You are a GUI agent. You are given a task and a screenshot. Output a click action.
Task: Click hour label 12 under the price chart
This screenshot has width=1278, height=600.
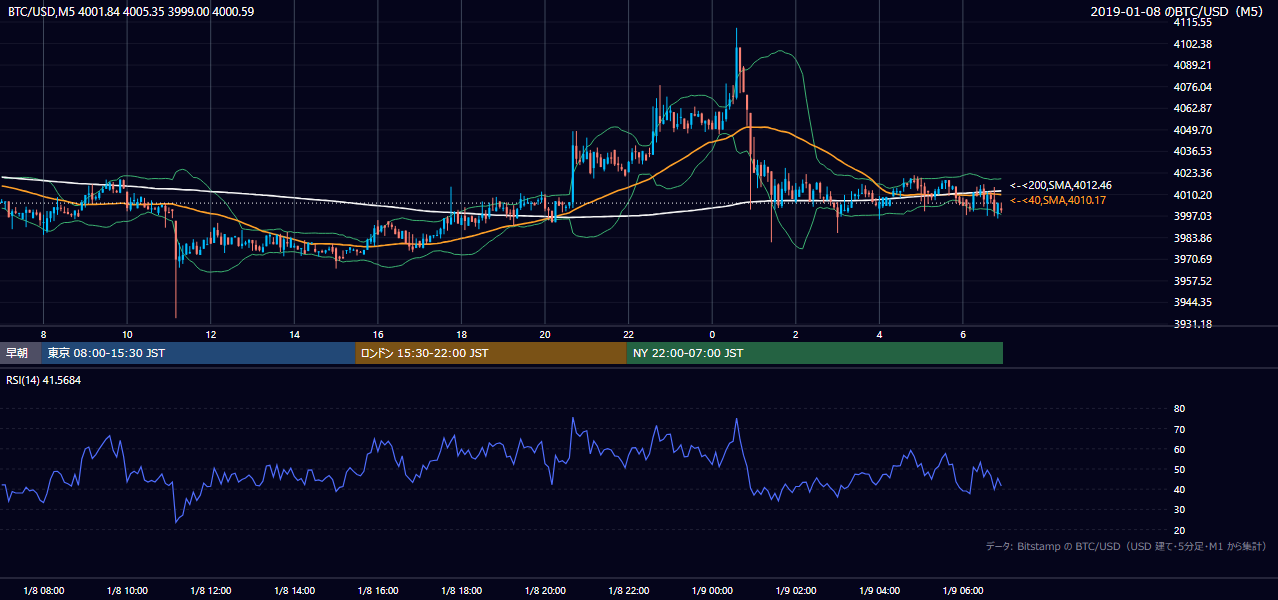pos(211,334)
